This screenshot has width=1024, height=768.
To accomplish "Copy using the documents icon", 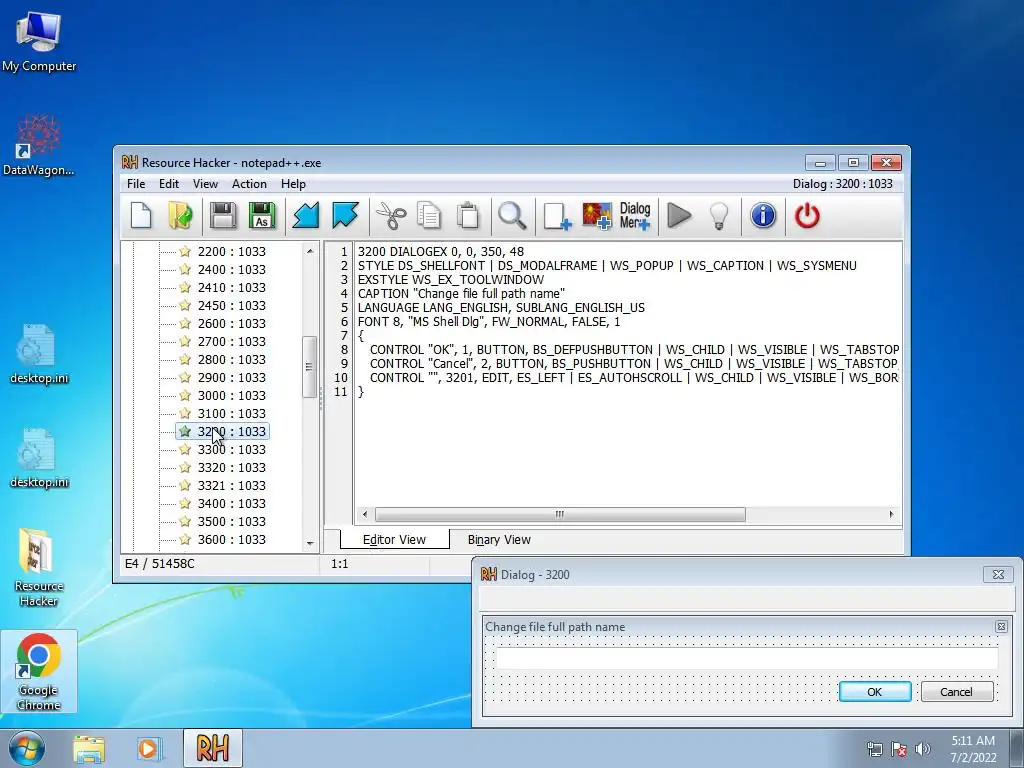I will (x=429, y=216).
